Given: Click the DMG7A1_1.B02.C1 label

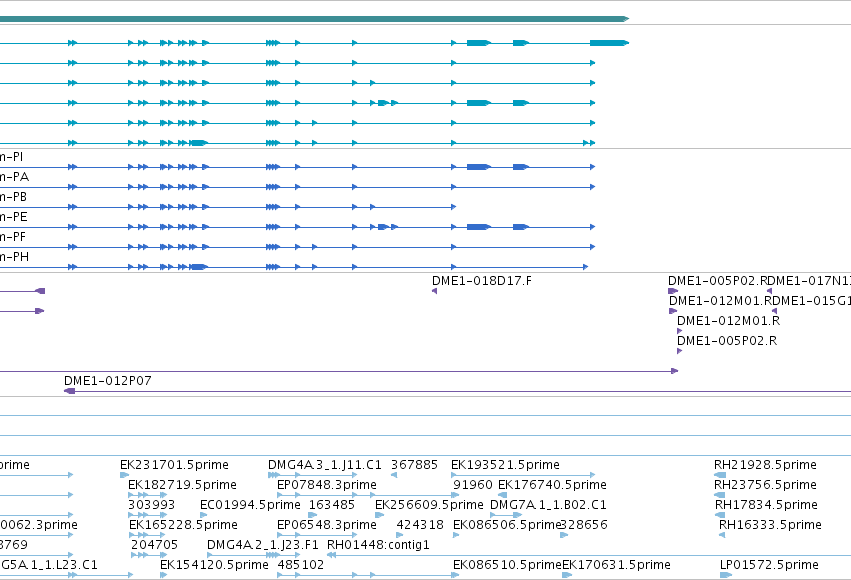Looking at the screenshot, I should click(x=548, y=505).
